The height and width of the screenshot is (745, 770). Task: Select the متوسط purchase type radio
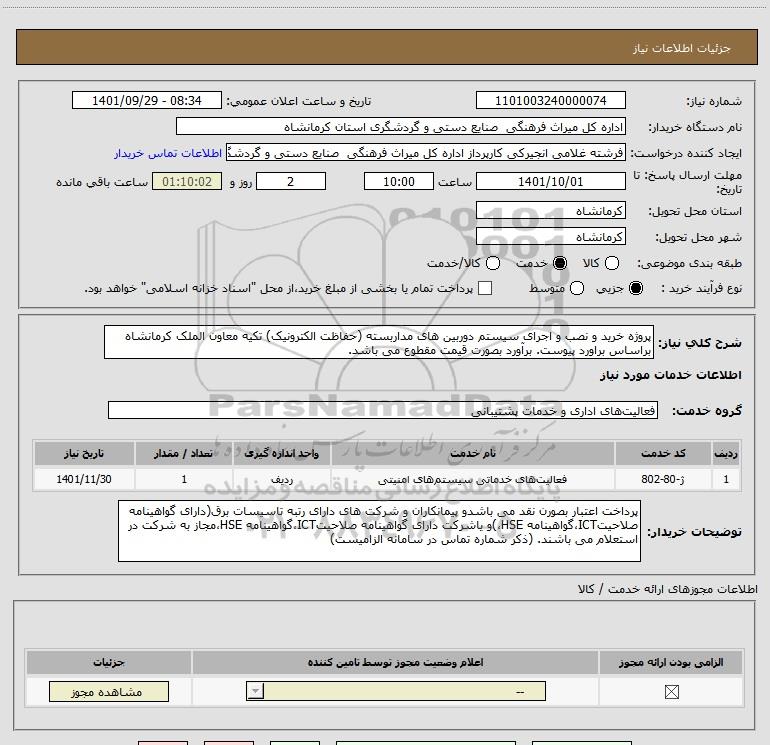[x=577, y=288]
